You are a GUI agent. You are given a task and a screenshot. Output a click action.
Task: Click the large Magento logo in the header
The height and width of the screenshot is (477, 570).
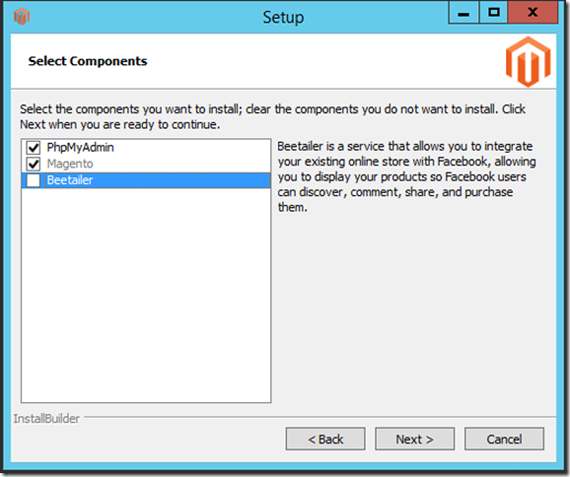point(528,61)
